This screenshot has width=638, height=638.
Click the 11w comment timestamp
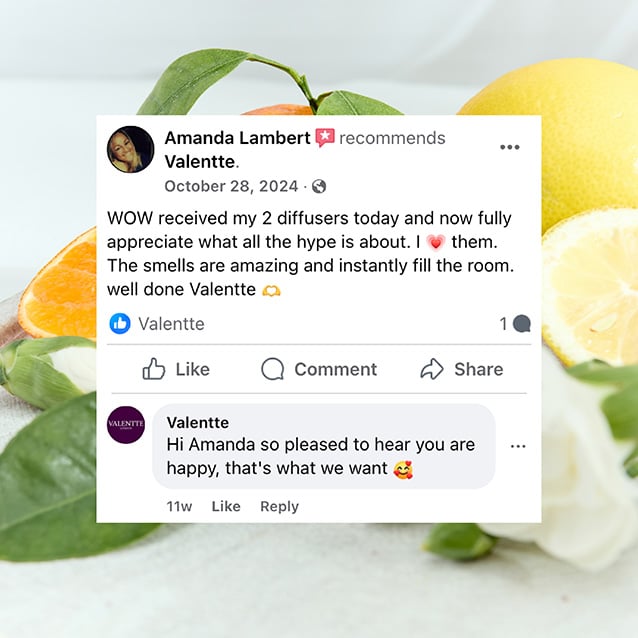(179, 507)
